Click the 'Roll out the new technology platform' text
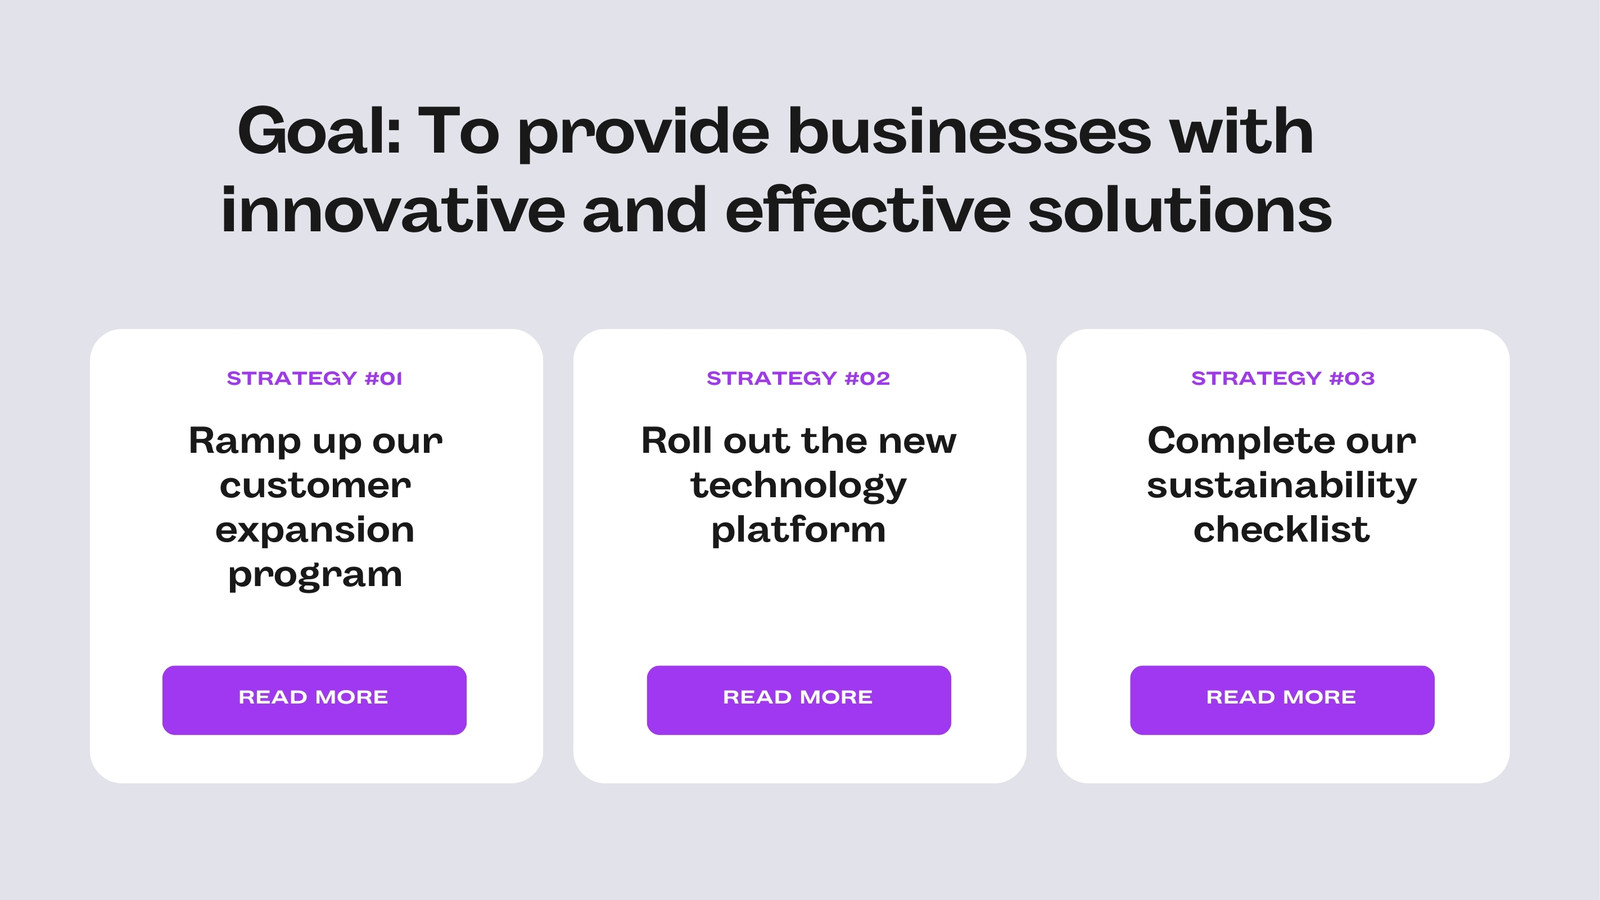Image resolution: width=1600 pixels, height=900 pixels. click(x=799, y=485)
